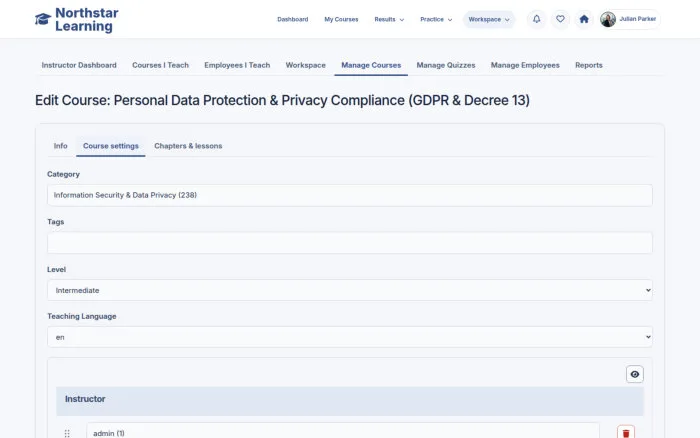This screenshot has height=438, width=700.
Task: Click Julian Parker's avatar picture
Action: click(x=608, y=19)
